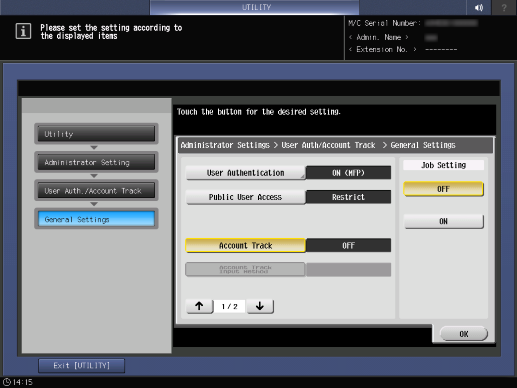Viewport: 517px width, 388px height.
Task: Set Job Setting to OFF
Action: tap(443, 189)
